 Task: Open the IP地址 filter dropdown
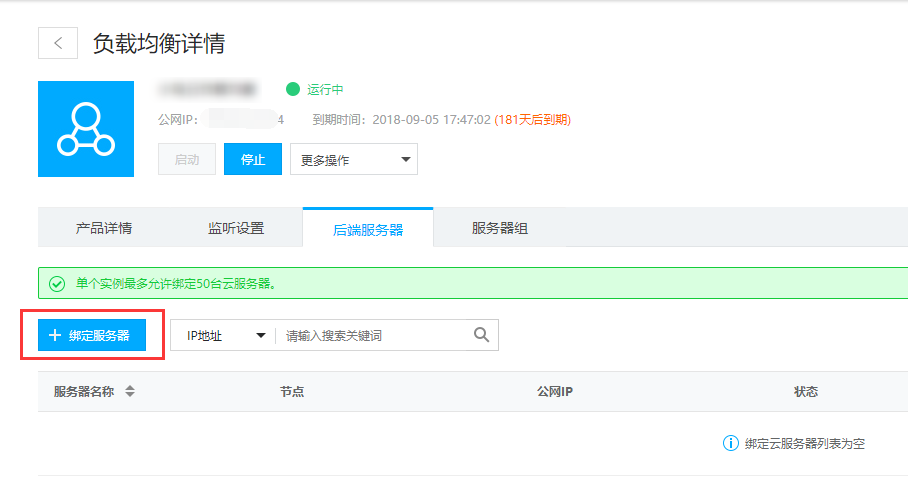(223, 336)
